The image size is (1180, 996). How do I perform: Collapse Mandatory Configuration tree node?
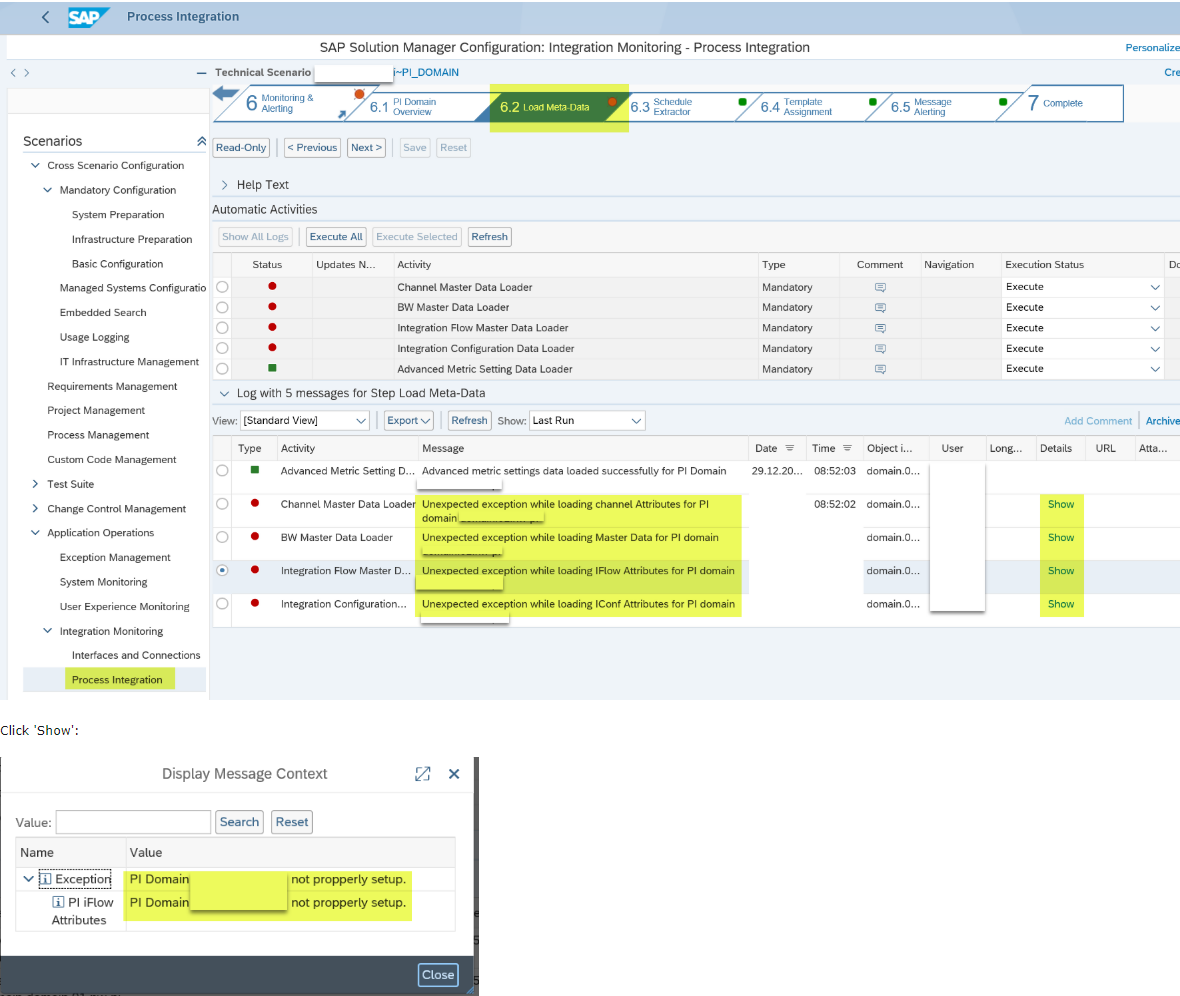[47, 190]
